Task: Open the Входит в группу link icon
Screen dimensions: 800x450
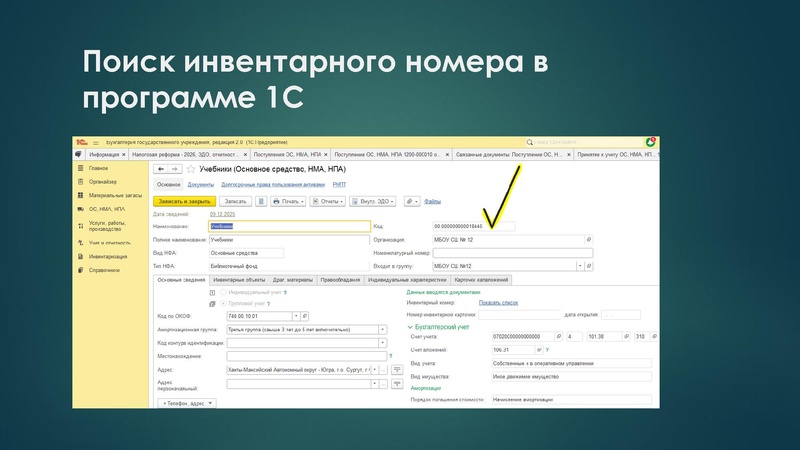Action: click(x=589, y=266)
